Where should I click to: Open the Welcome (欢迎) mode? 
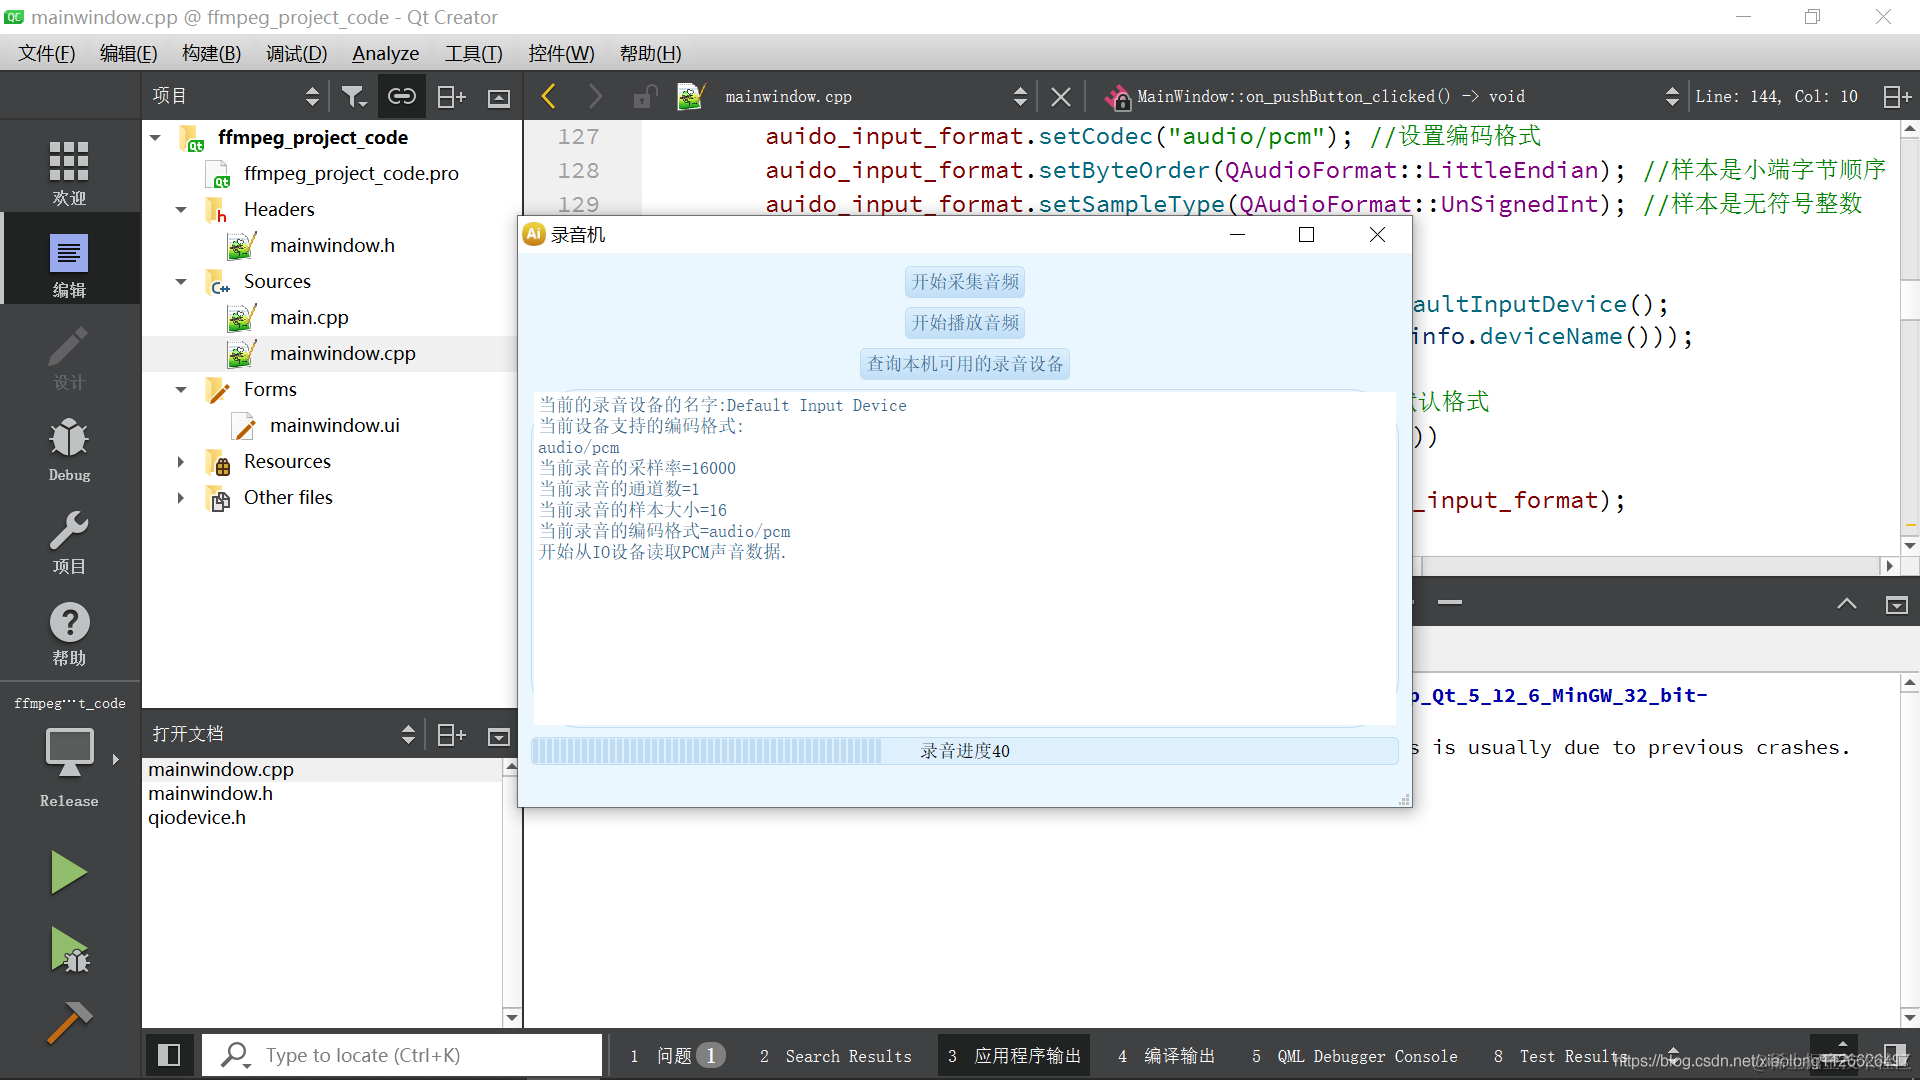tap(69, 172)
